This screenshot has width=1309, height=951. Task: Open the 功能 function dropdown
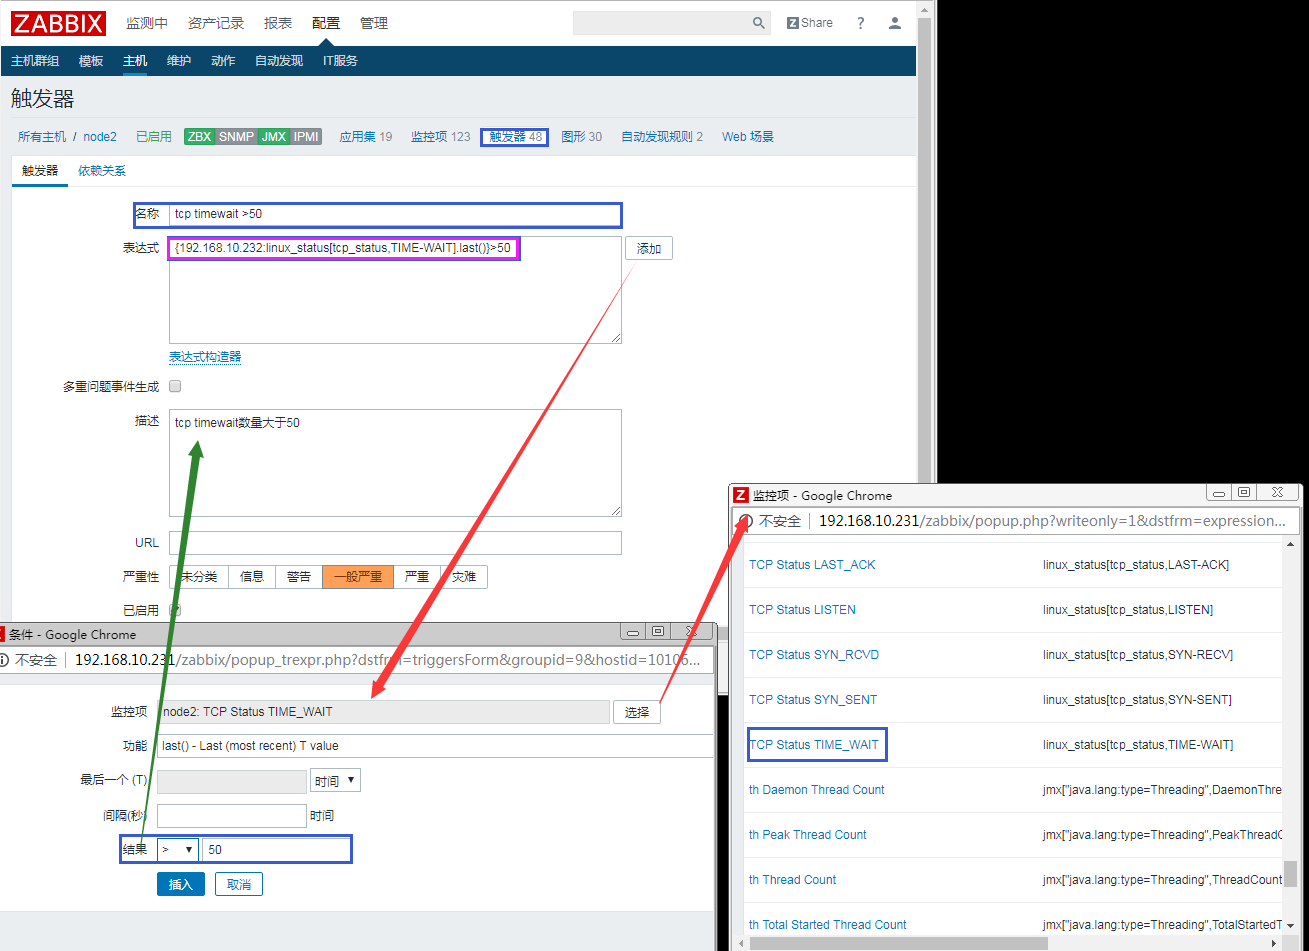tap(435, 746)
